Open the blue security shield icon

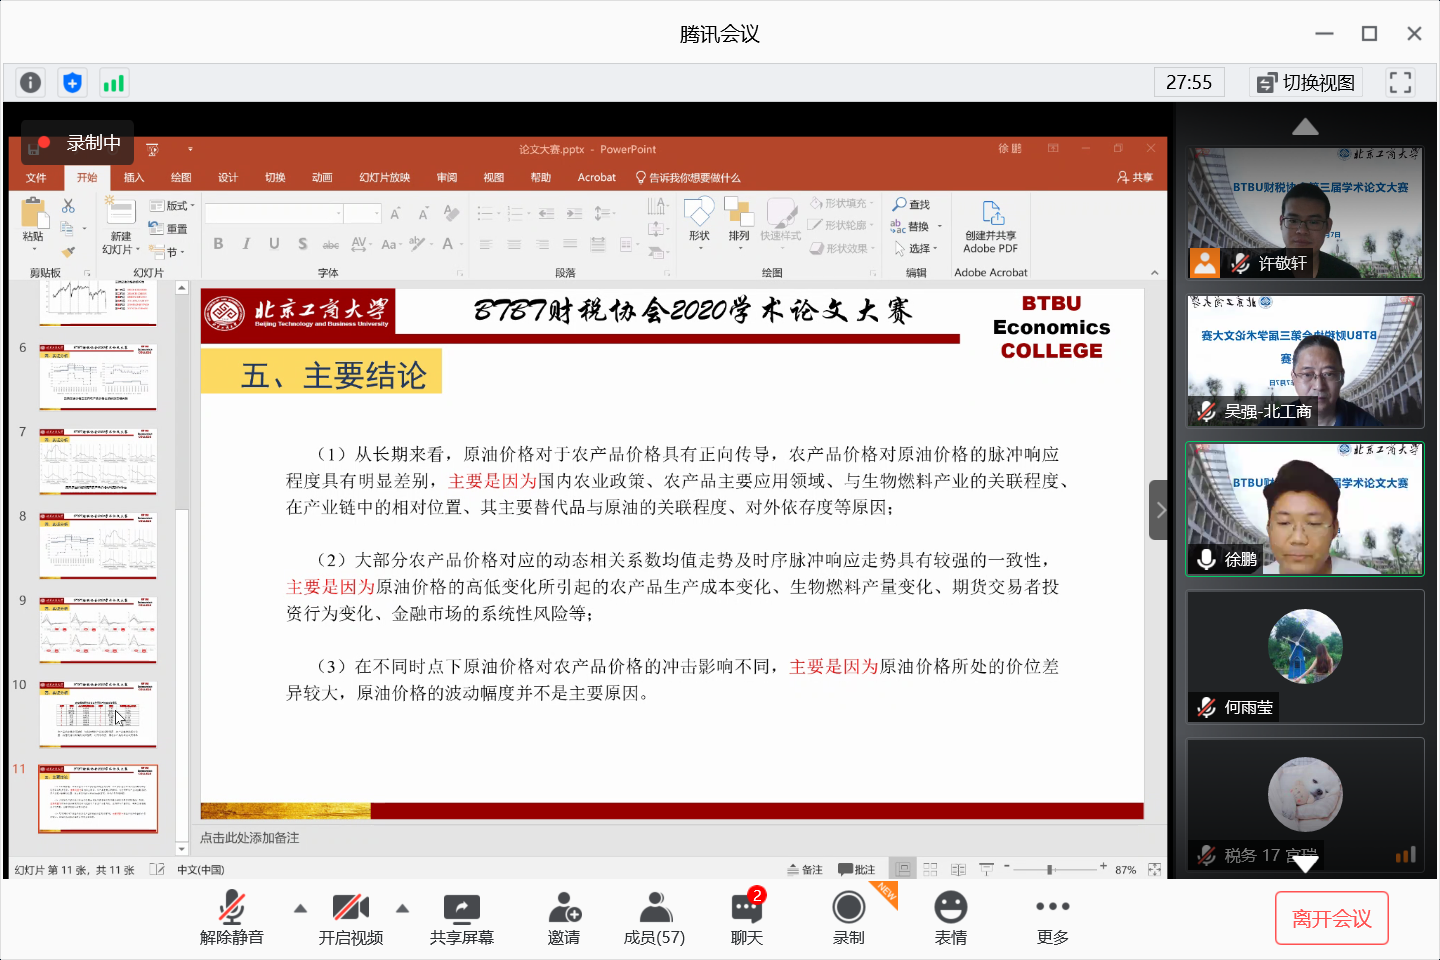point(72,82)
